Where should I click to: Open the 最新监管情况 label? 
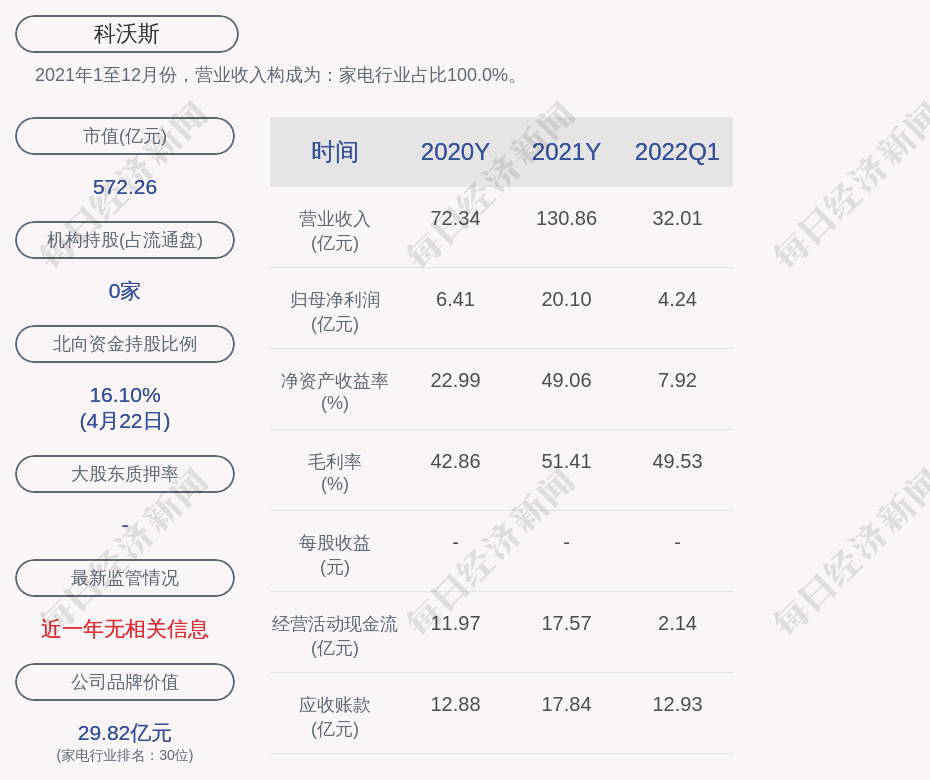(125, 578)
